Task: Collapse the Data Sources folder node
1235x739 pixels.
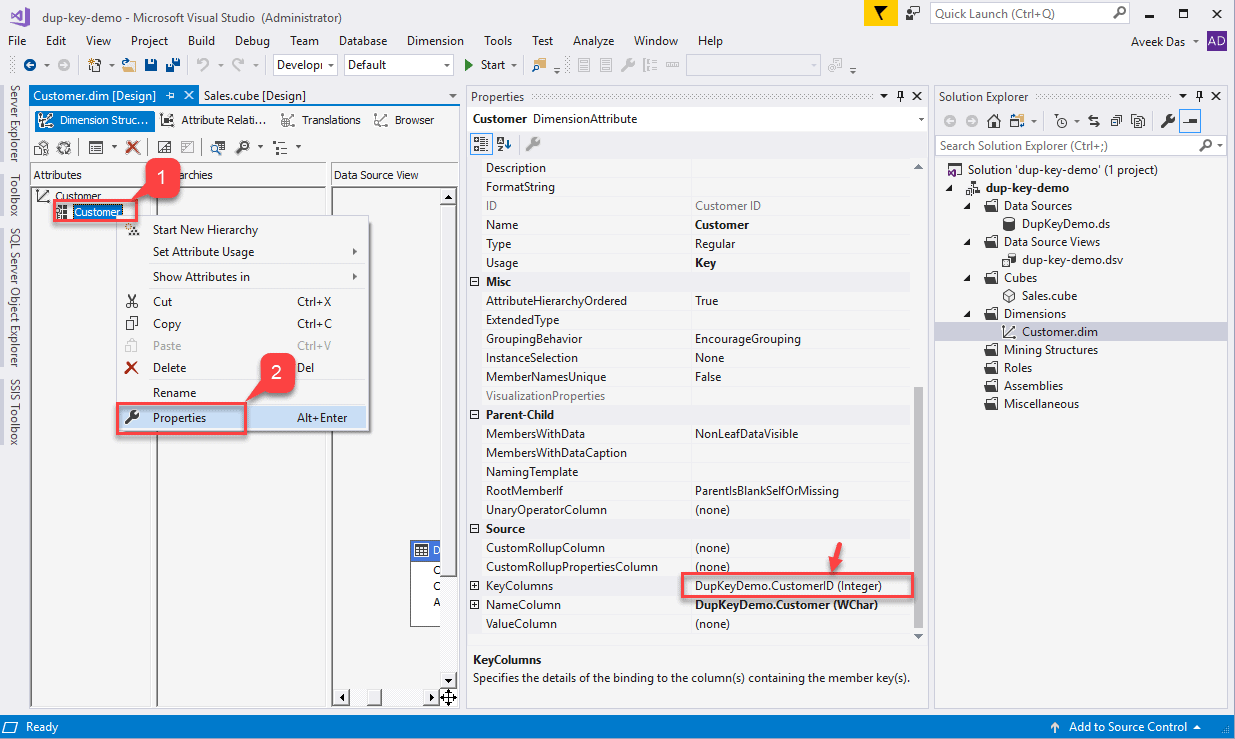Action: [x=968, y=206]
